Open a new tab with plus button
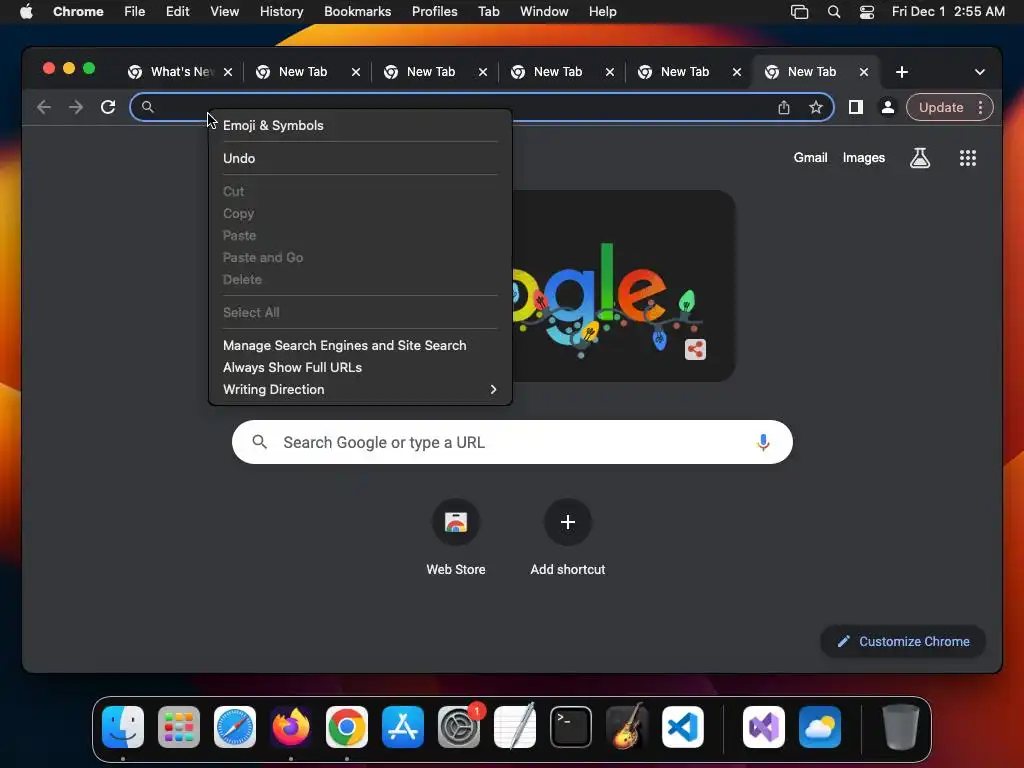 901,72
